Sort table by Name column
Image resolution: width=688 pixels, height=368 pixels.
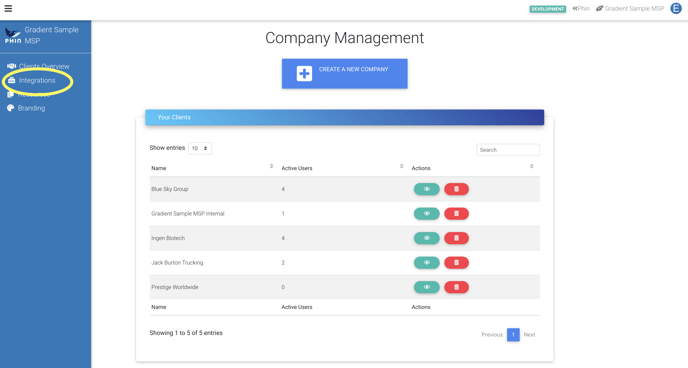tap(212, 168)
